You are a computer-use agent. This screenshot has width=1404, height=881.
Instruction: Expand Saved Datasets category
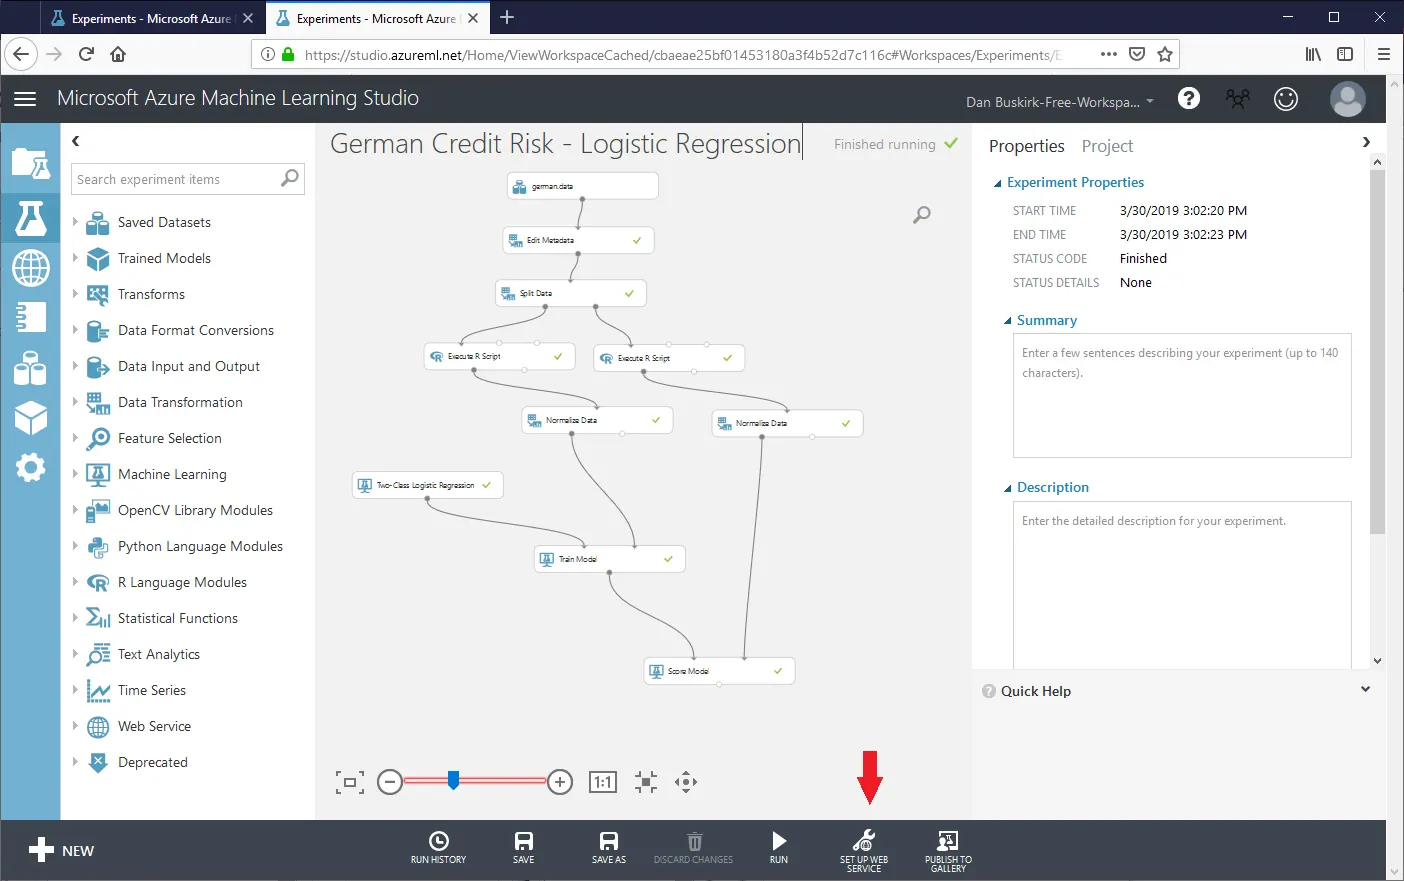tap(74, 222)
